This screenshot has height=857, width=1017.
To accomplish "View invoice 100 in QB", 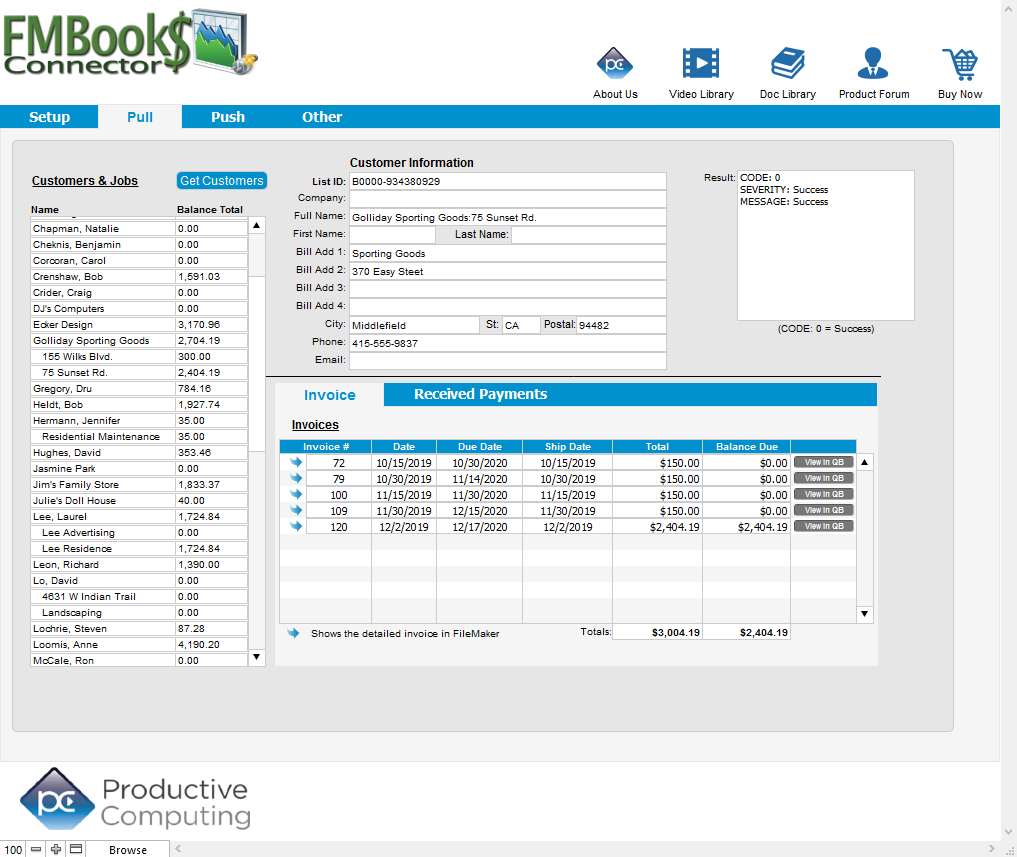I will (x=824, y=494).
